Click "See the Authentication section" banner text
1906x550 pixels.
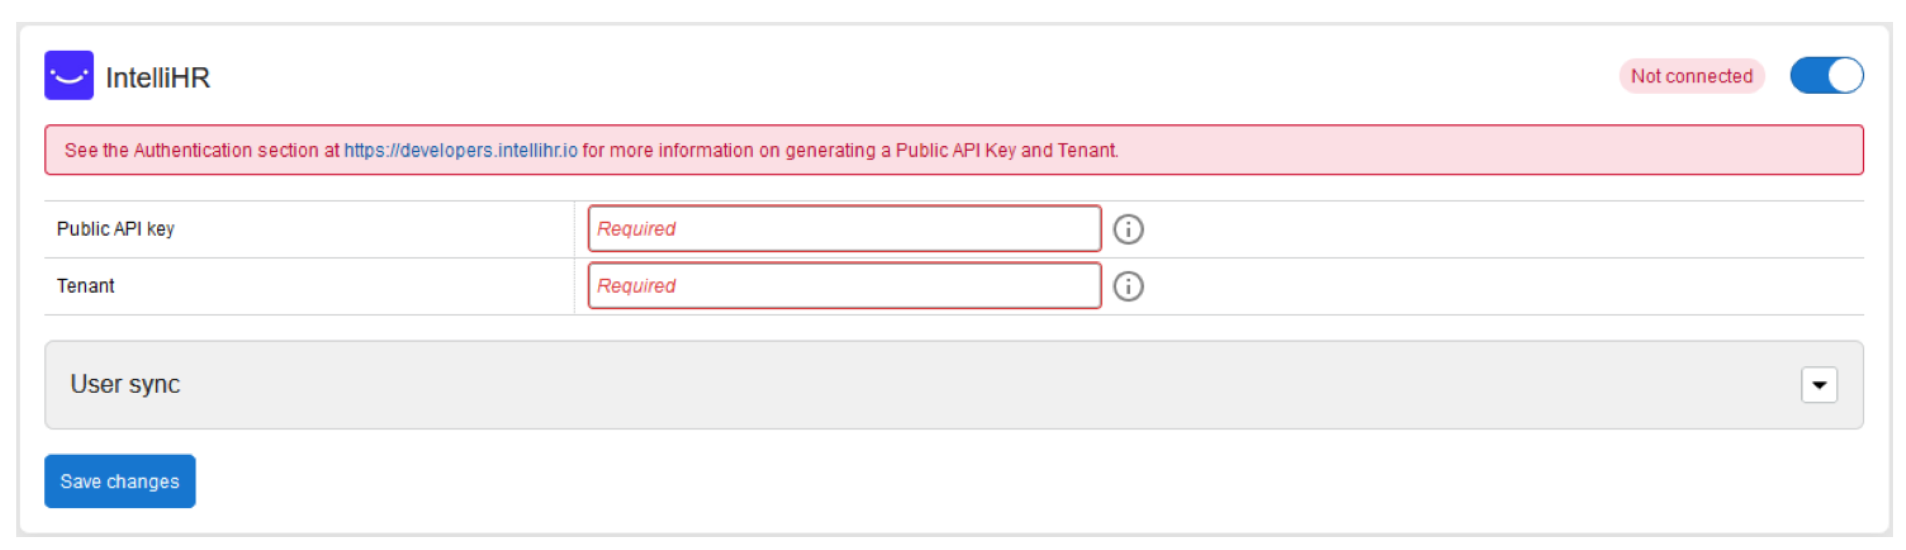[200, 151]
